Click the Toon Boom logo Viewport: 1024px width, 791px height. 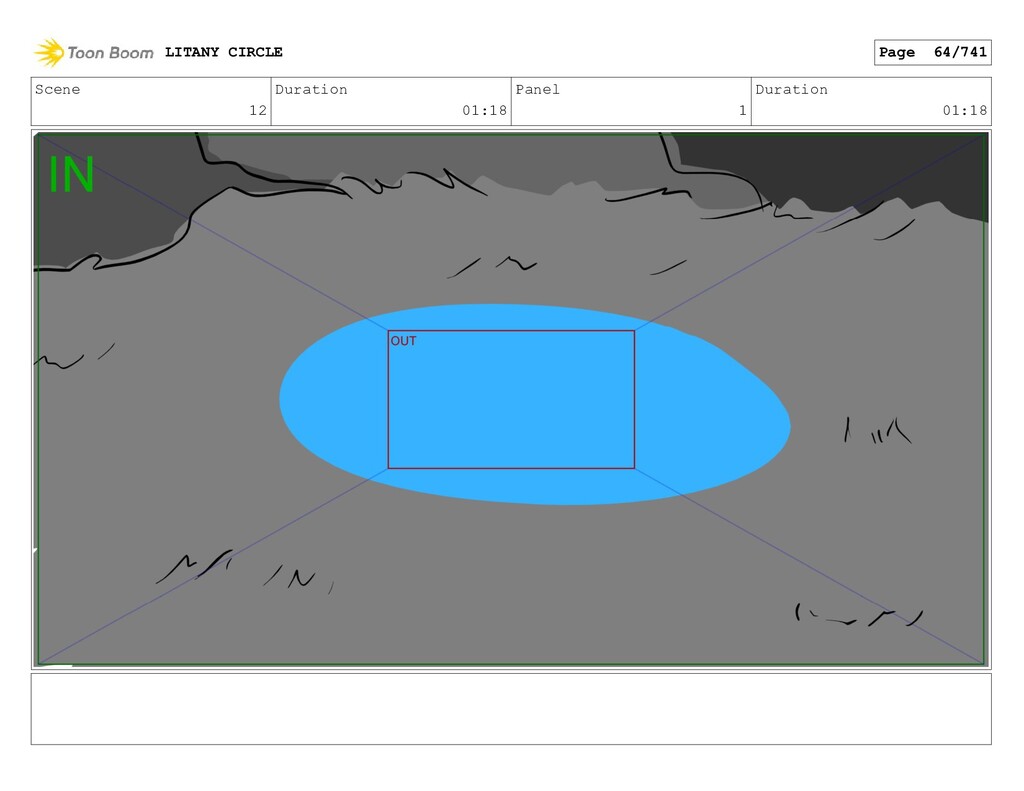click(x=93, y=52)
